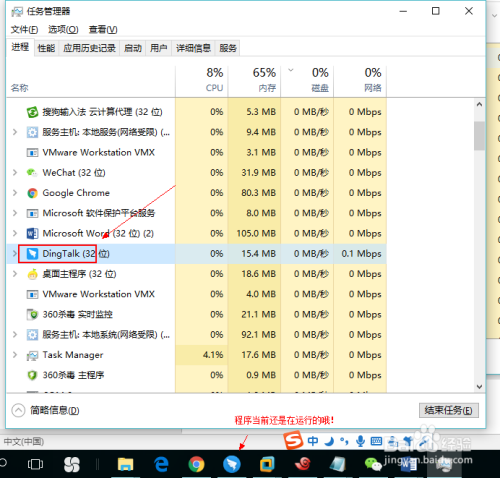Switch to the 服务 tab
This screenshot has width=500, height=478.
click(228, 49)
